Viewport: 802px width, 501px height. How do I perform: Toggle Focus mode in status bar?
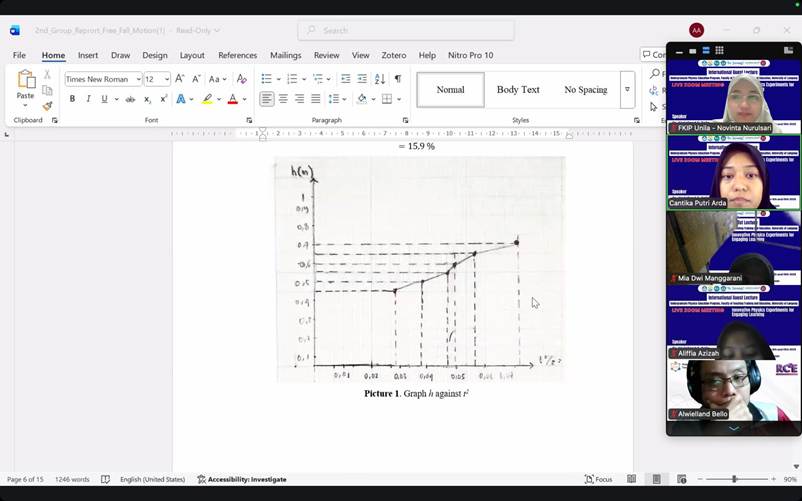(x=598, y=479)
